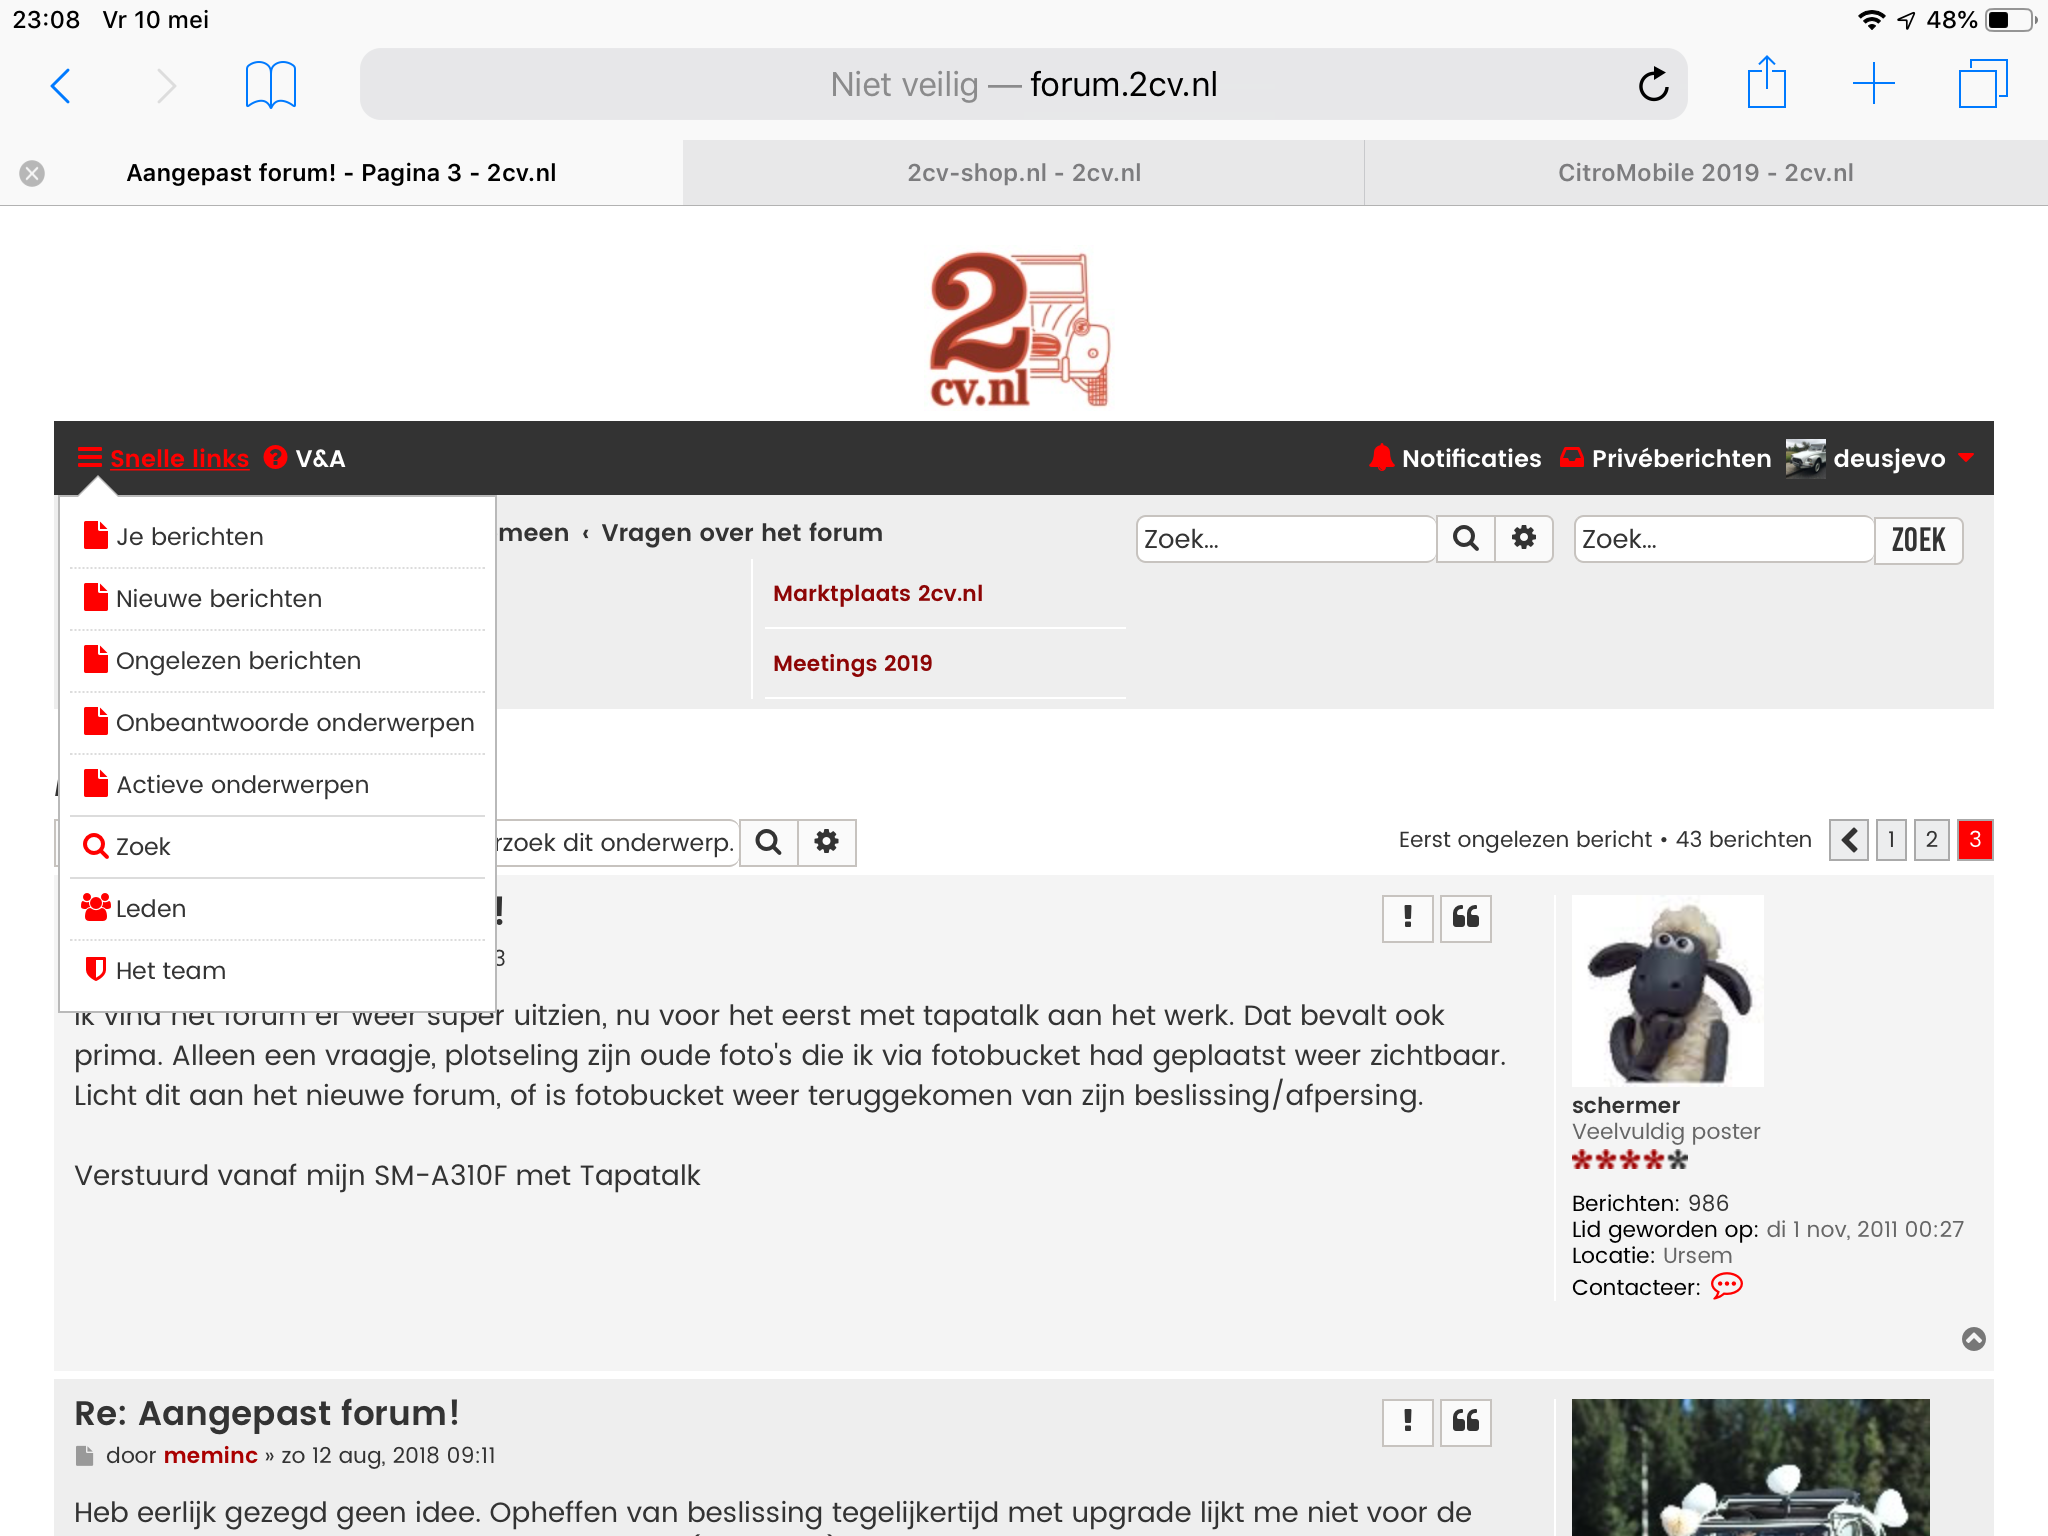Viewport: 2048px width, 1536px height.
Task: Open advanced search gear in header
Action: coord(1524,539)
